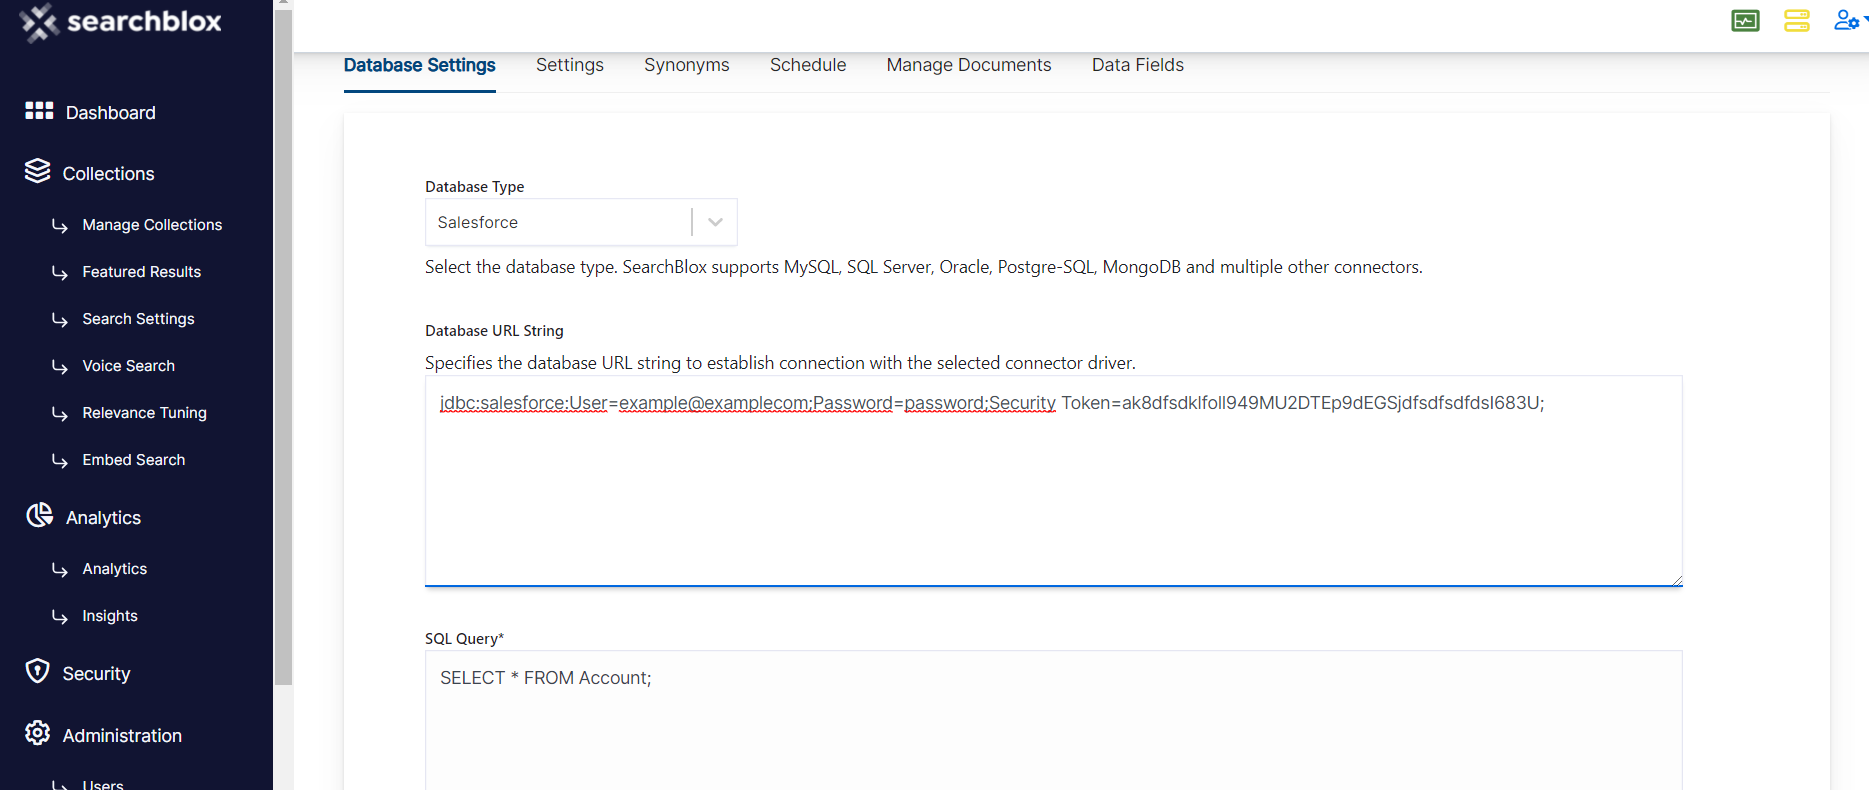Expand the Database Type chevron arrow
The image size is (1869, 790).
click(715, 222)
